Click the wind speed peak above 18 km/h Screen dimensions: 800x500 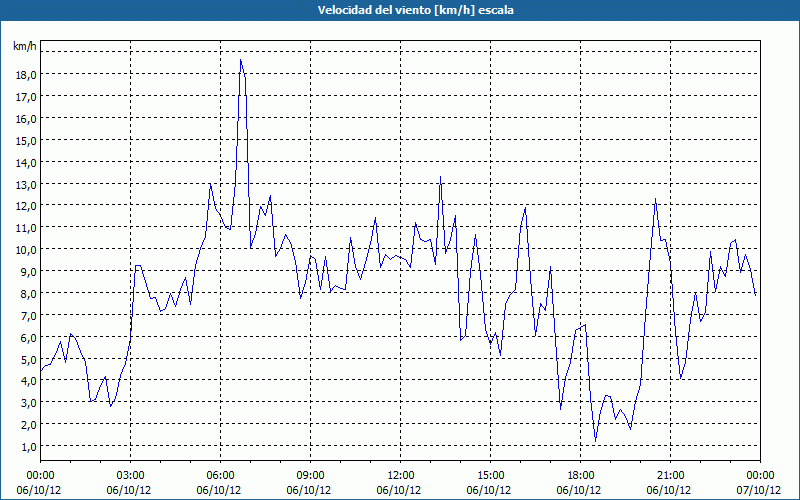point(240,60)
